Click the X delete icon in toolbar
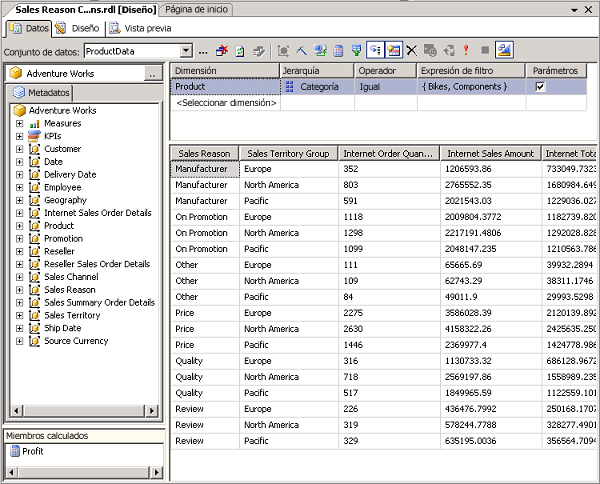 pos(411,50)
